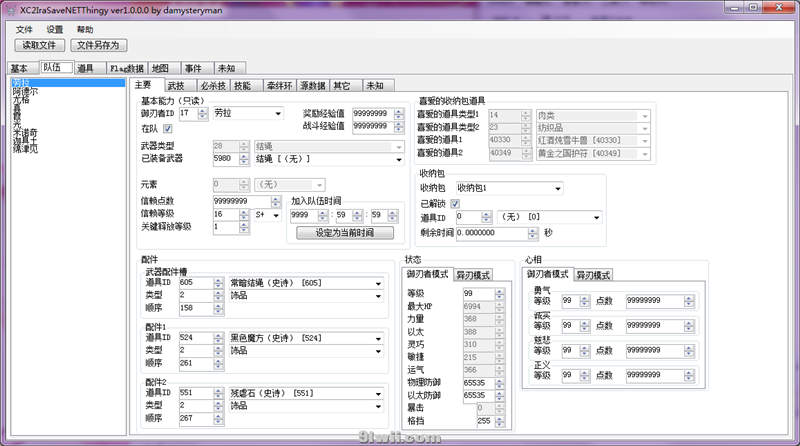800x446 pixels.
Task: Switch to the 道具 tab
Action: [x=85, y=68]
